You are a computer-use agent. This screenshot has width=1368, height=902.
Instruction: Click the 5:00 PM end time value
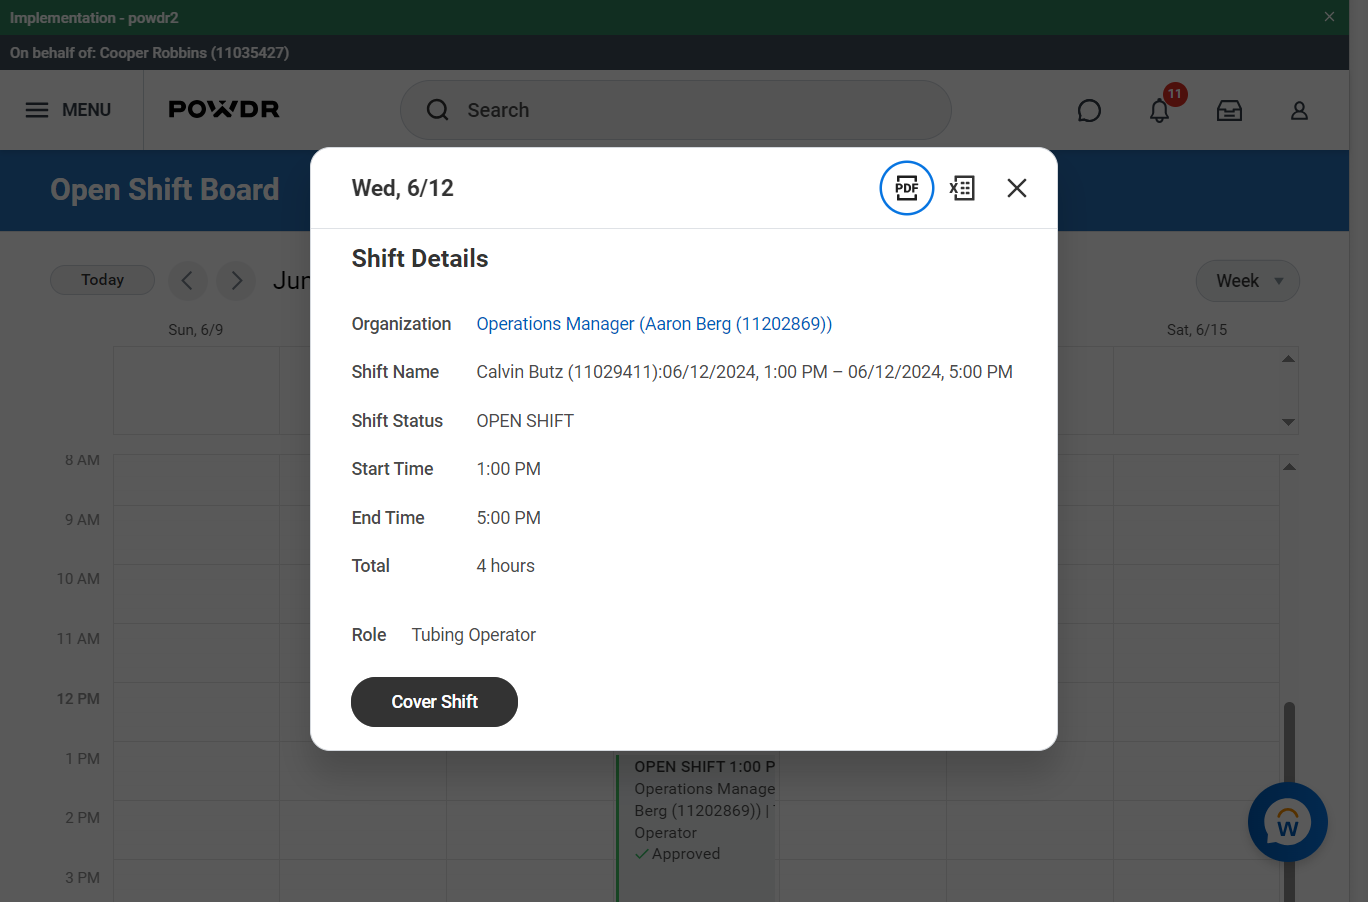(x=508, y=518)
